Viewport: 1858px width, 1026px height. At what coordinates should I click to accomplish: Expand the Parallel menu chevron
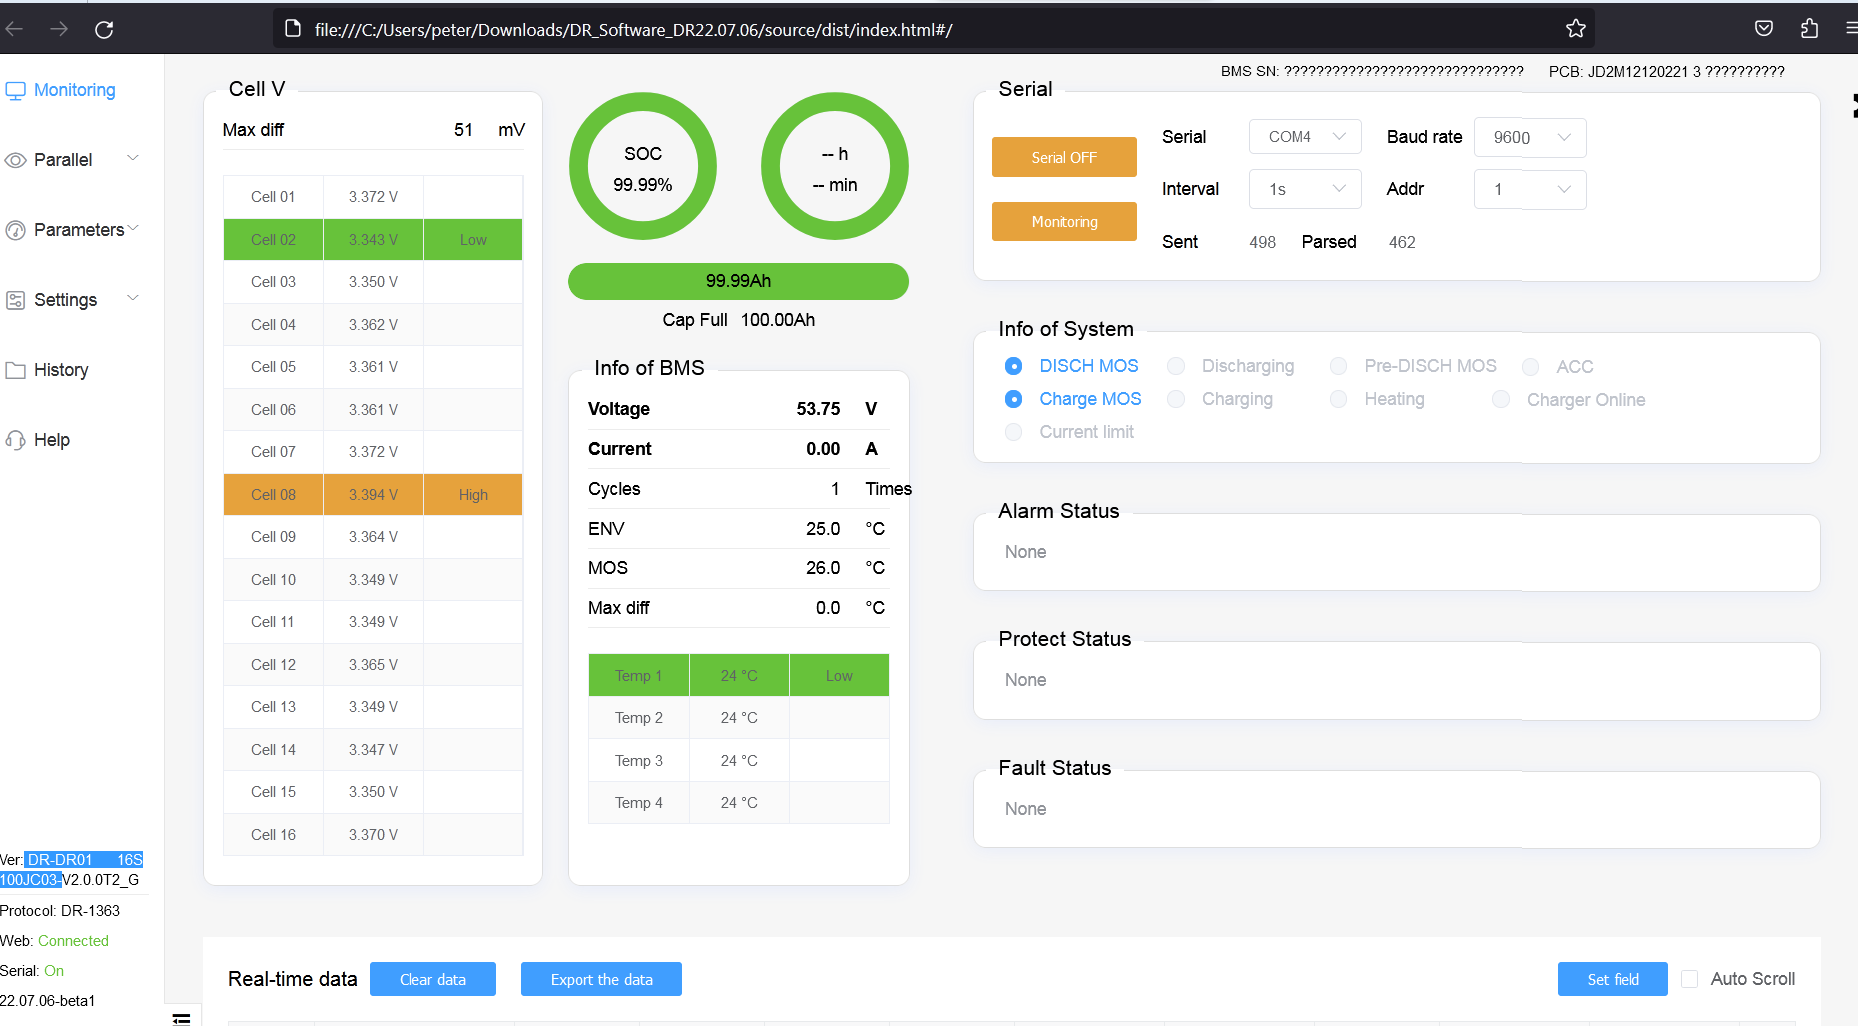(x=133, y=159)
